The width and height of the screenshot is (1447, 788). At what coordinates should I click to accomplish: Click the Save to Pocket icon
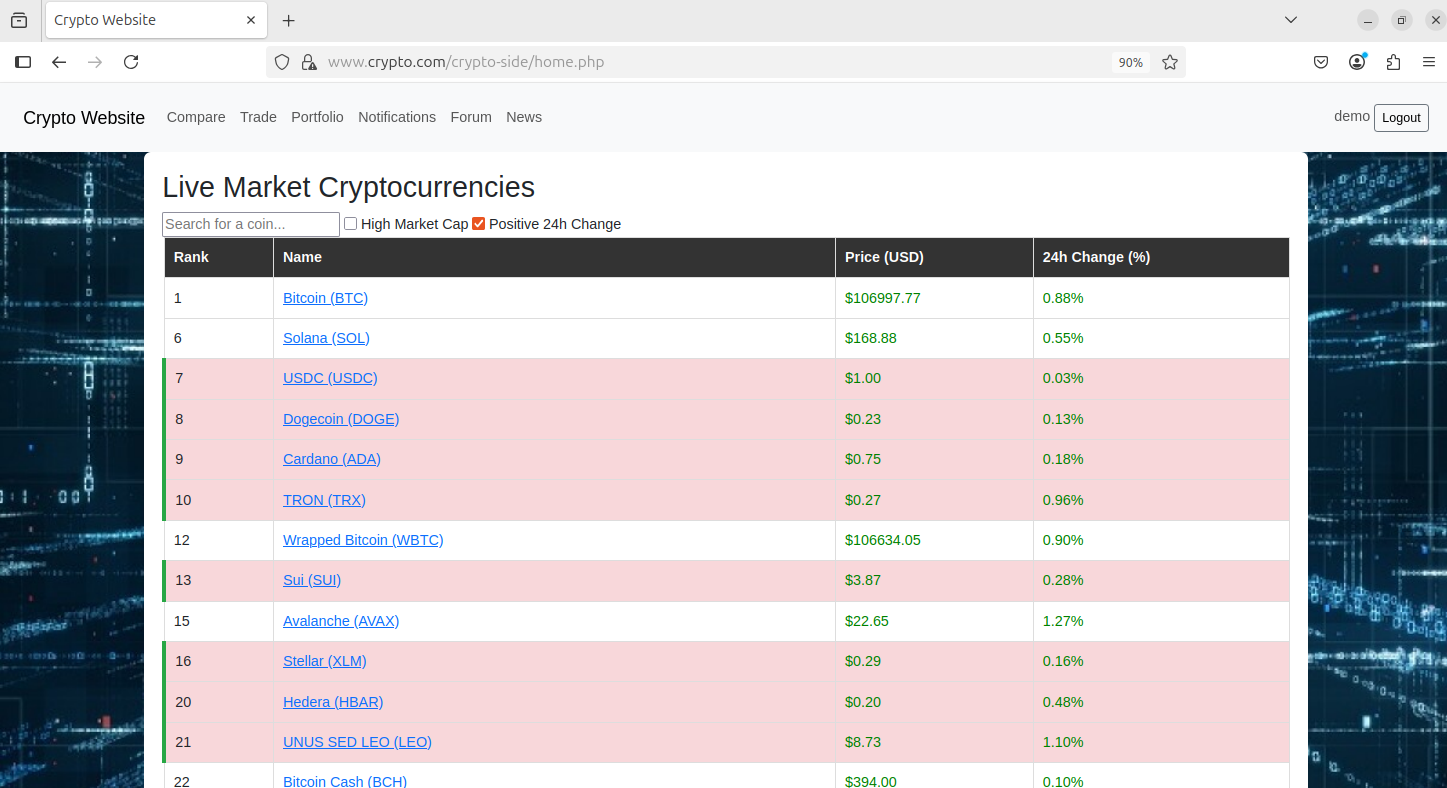[x=1321, y=62]
